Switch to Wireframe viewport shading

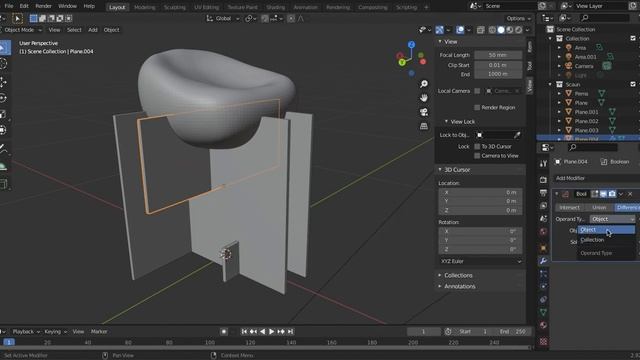[493, 30]
